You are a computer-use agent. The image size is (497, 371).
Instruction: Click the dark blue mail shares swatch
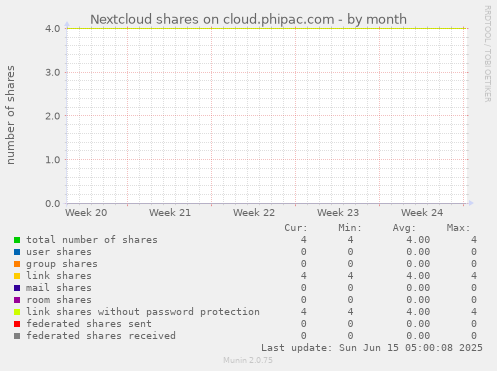17,288
